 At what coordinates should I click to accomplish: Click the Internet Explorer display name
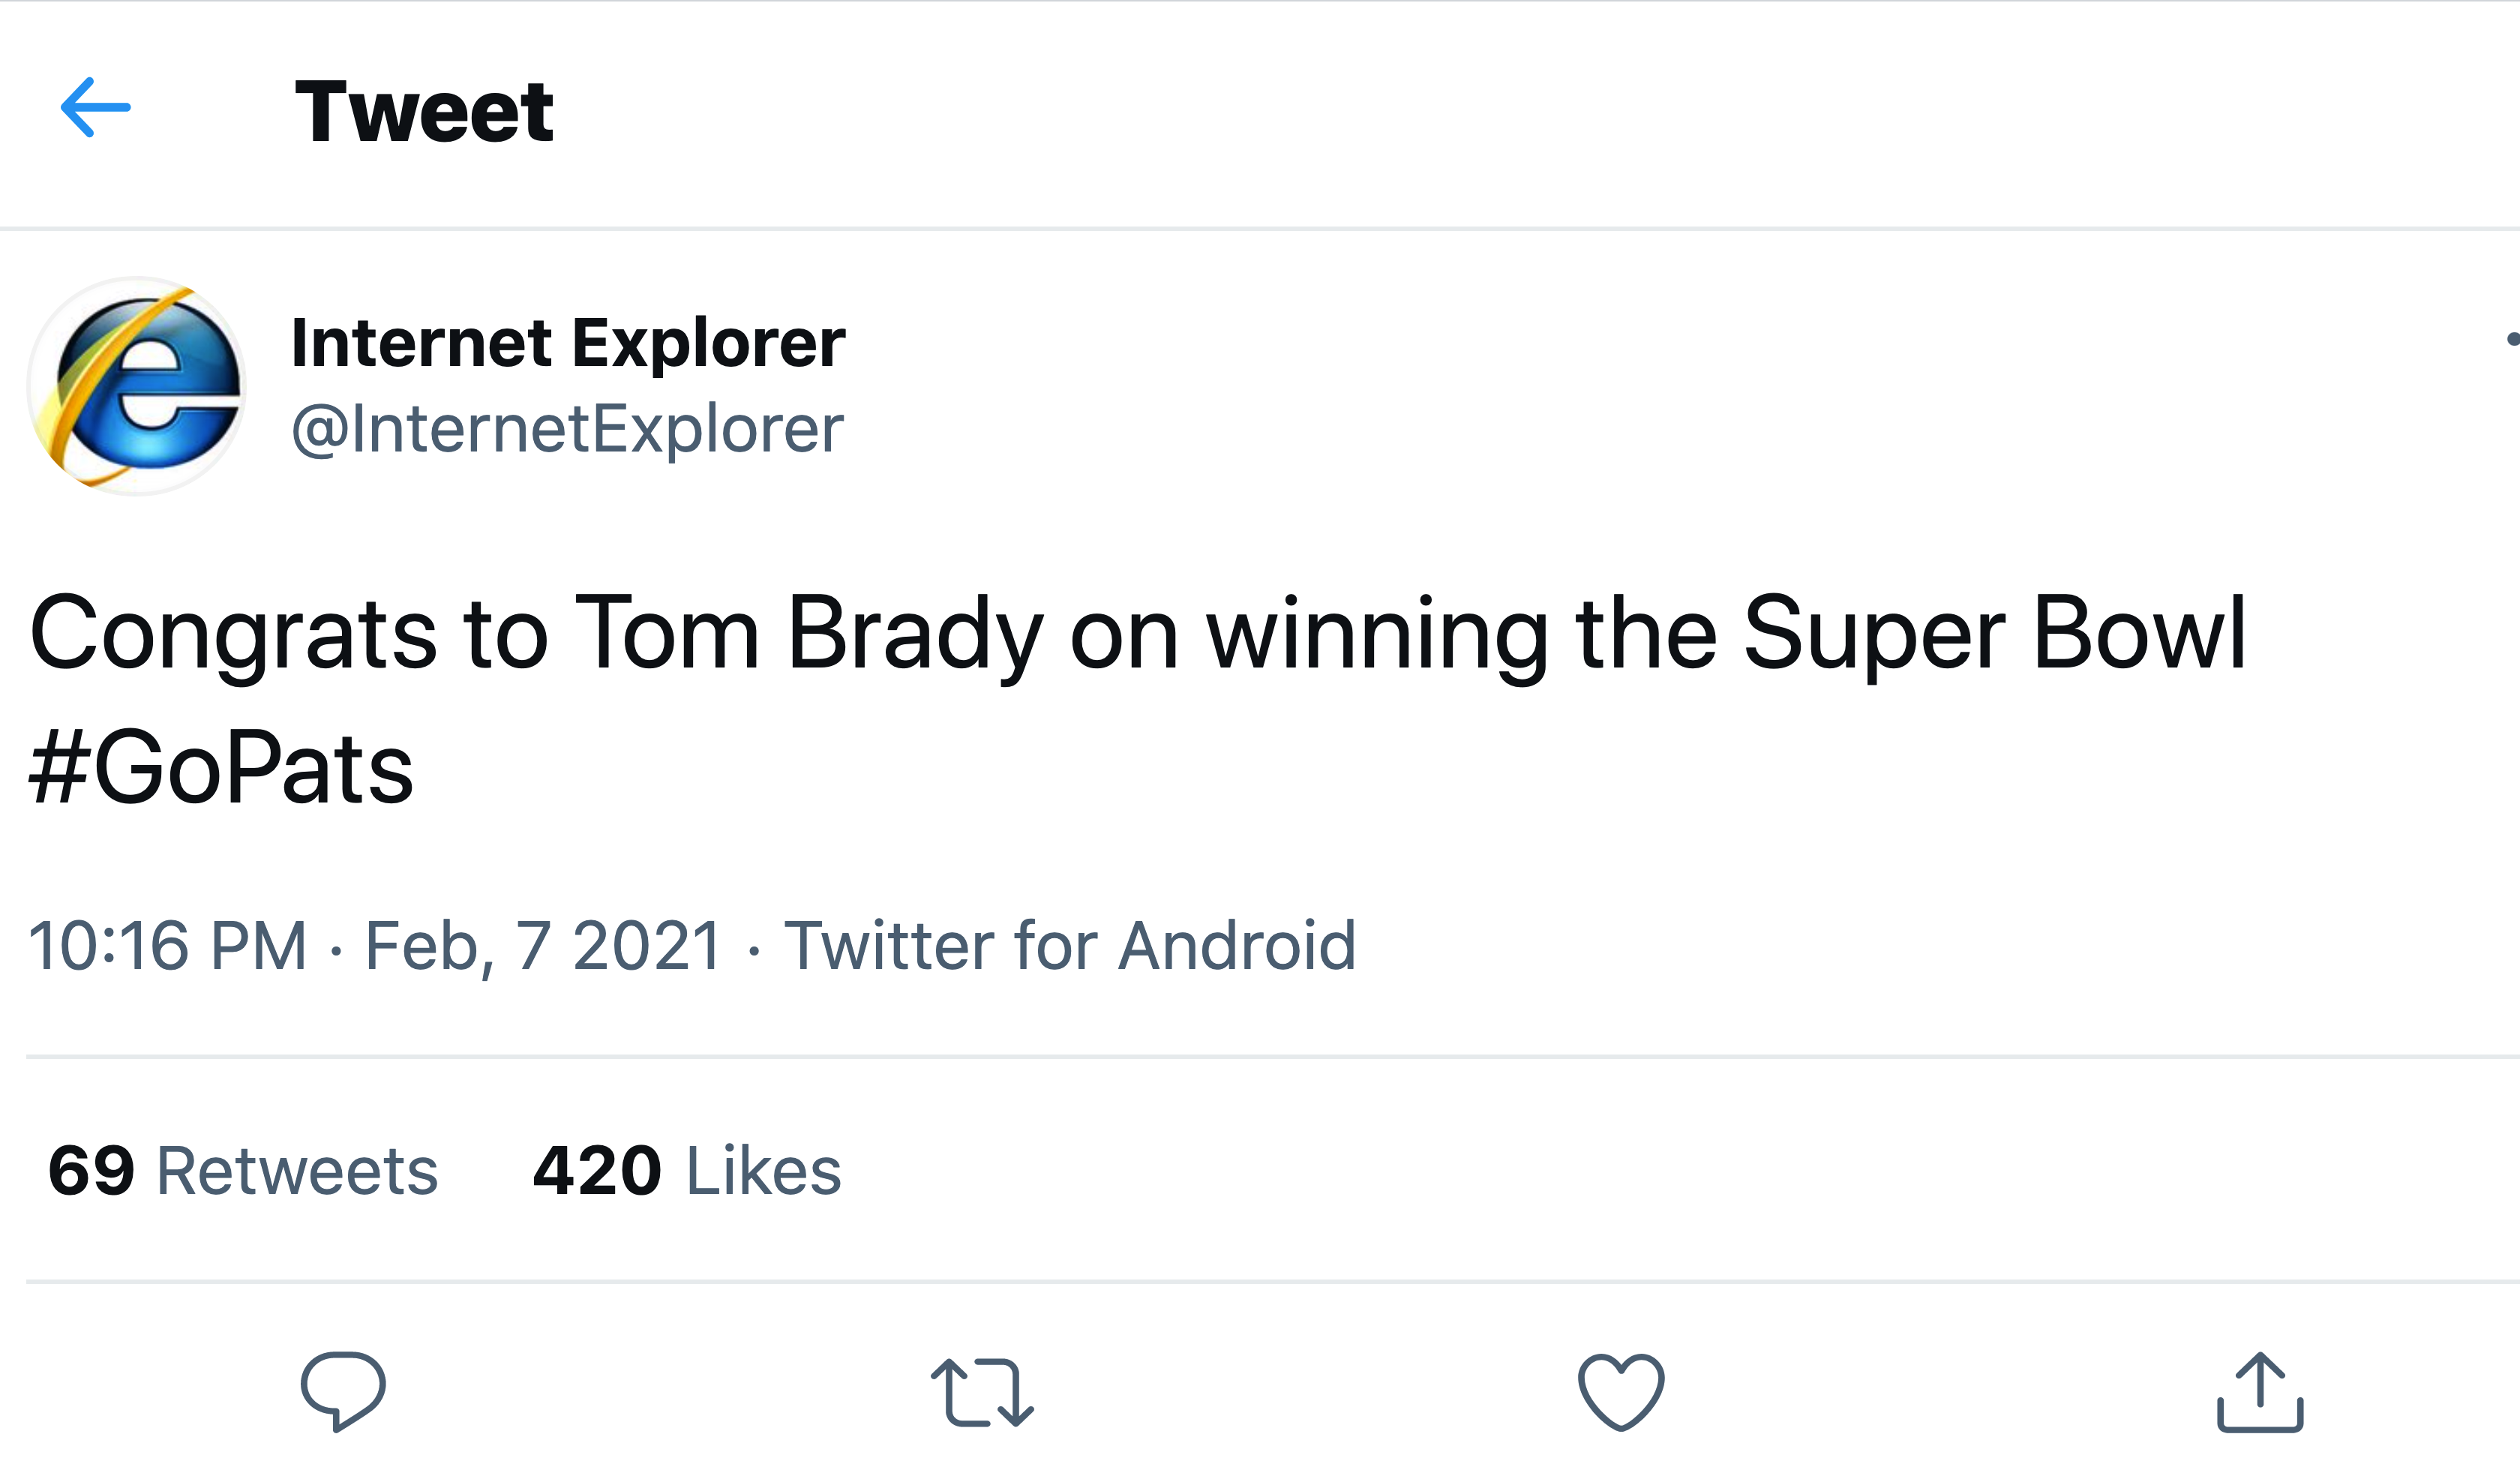tap(568, 343)
